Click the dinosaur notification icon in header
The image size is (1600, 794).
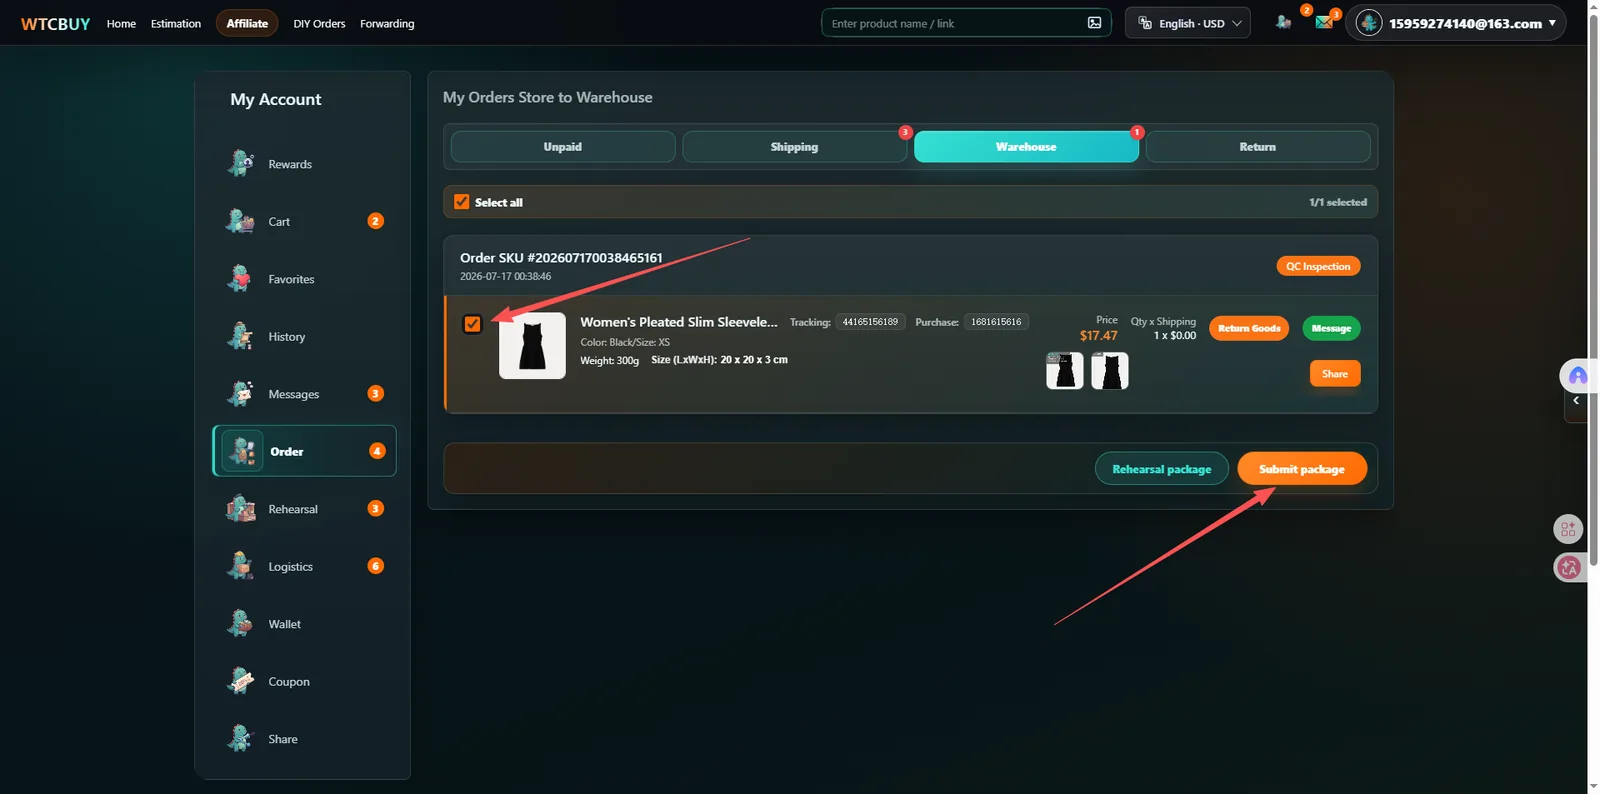(x=1283, y=22)
